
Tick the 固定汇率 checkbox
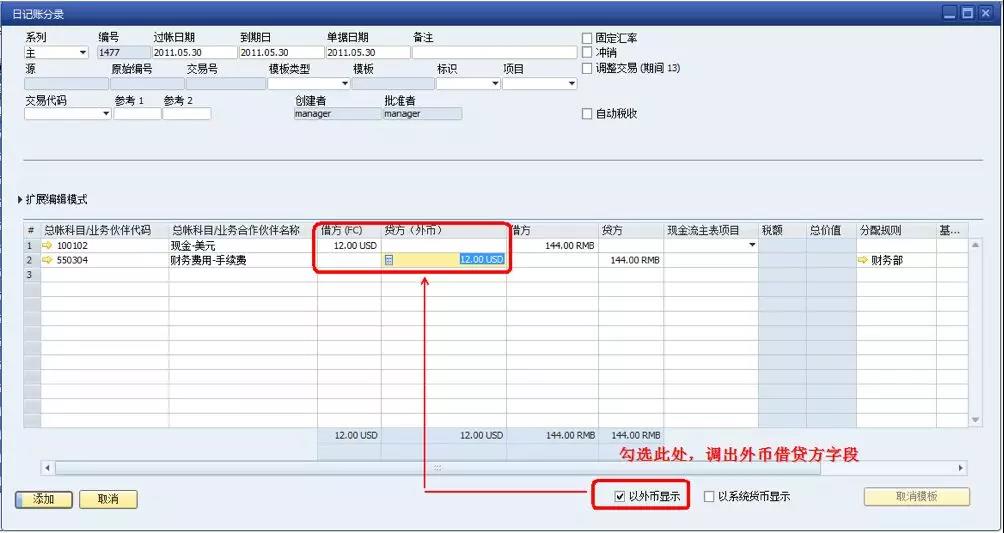pyautogui.click(x=587, y=38)
